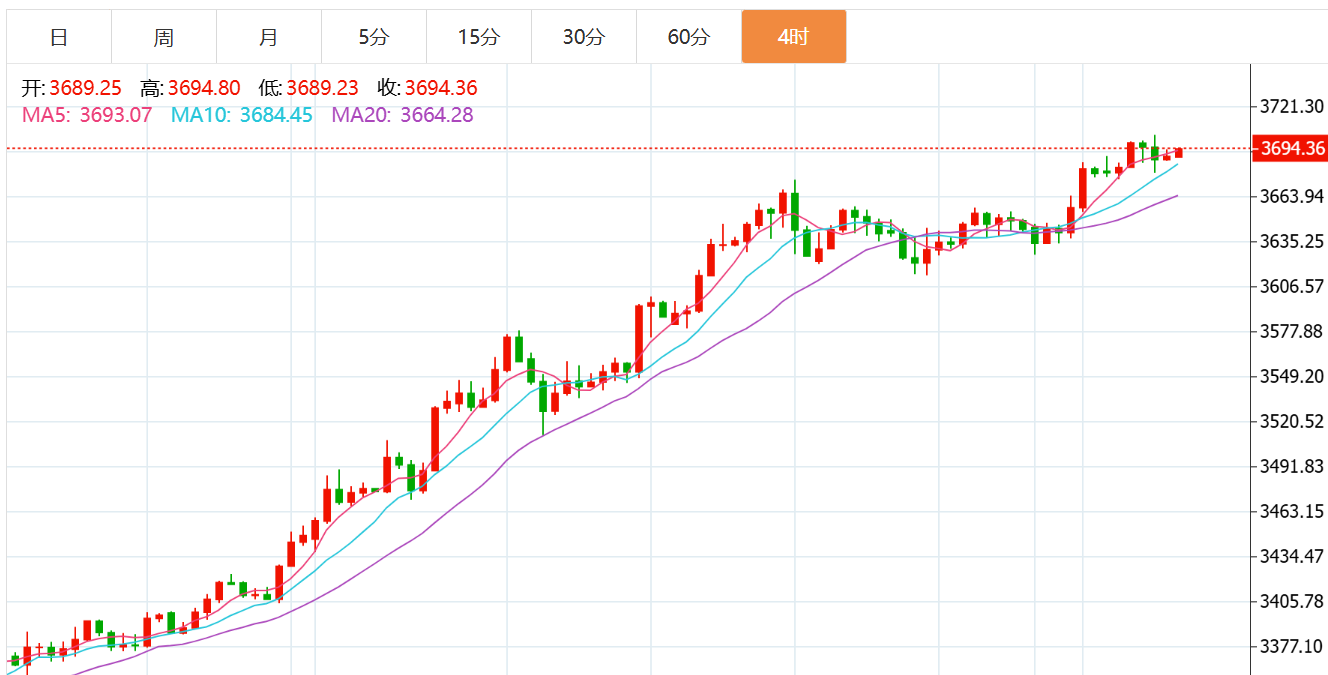Choose the 60分 timeframe tab

688,37
